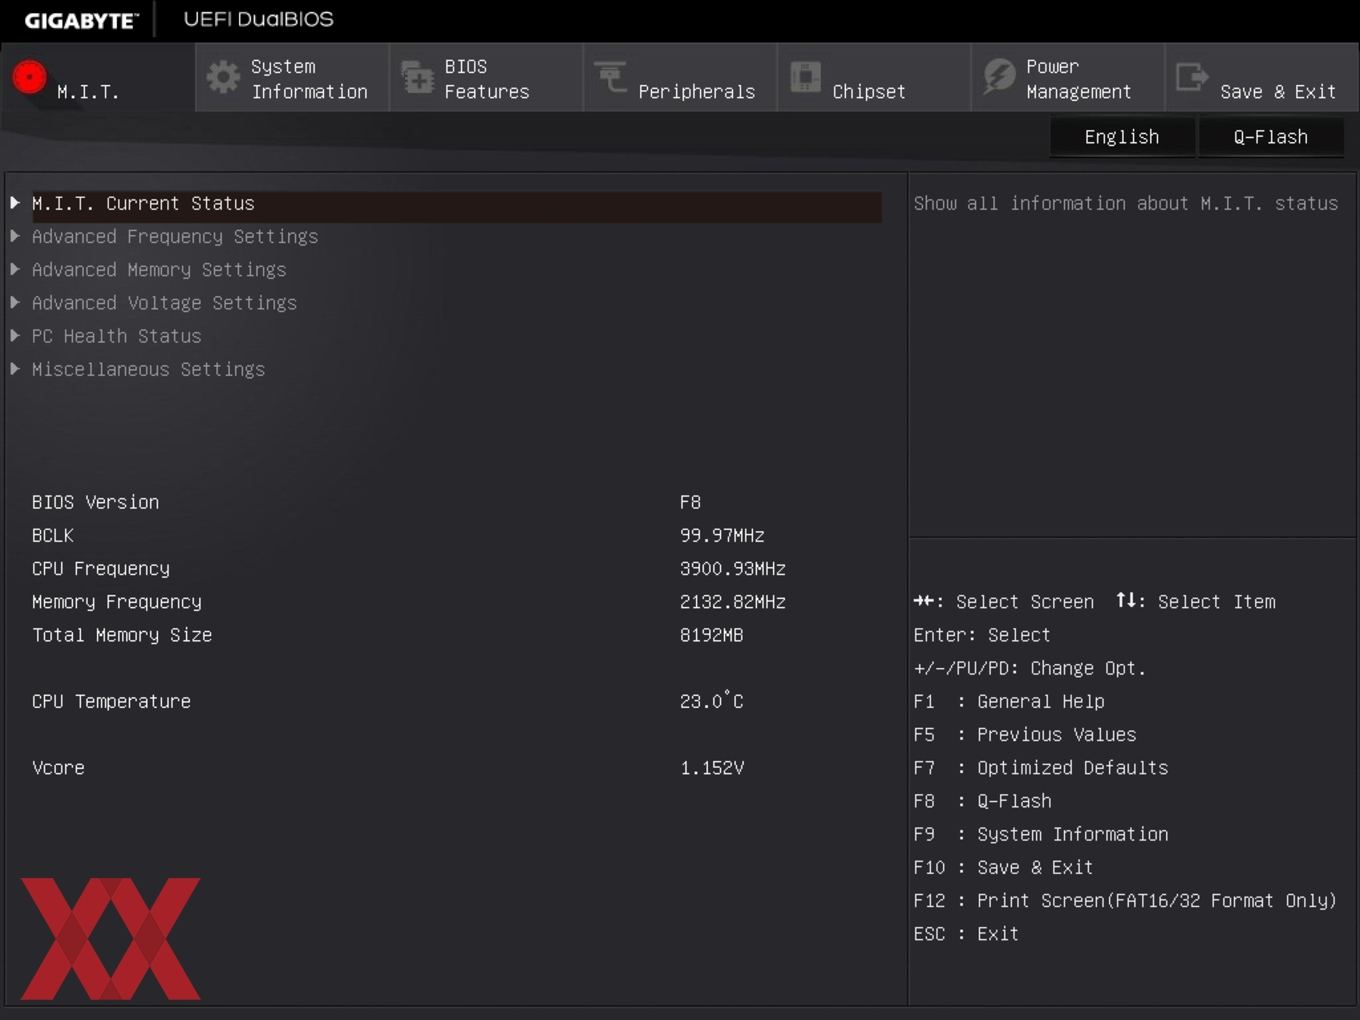Click the English language button

tap(1122, 137)
